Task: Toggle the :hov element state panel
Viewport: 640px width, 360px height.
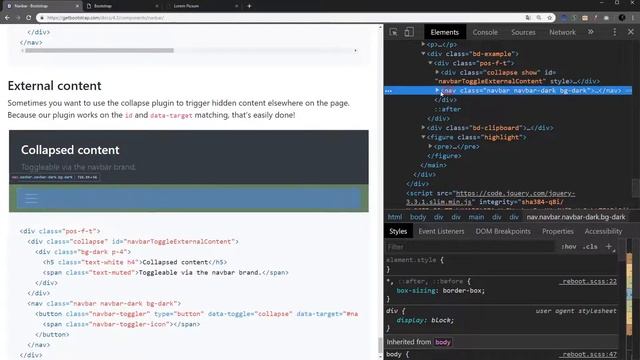Action: pyautogui.click(x=569, y=247)
